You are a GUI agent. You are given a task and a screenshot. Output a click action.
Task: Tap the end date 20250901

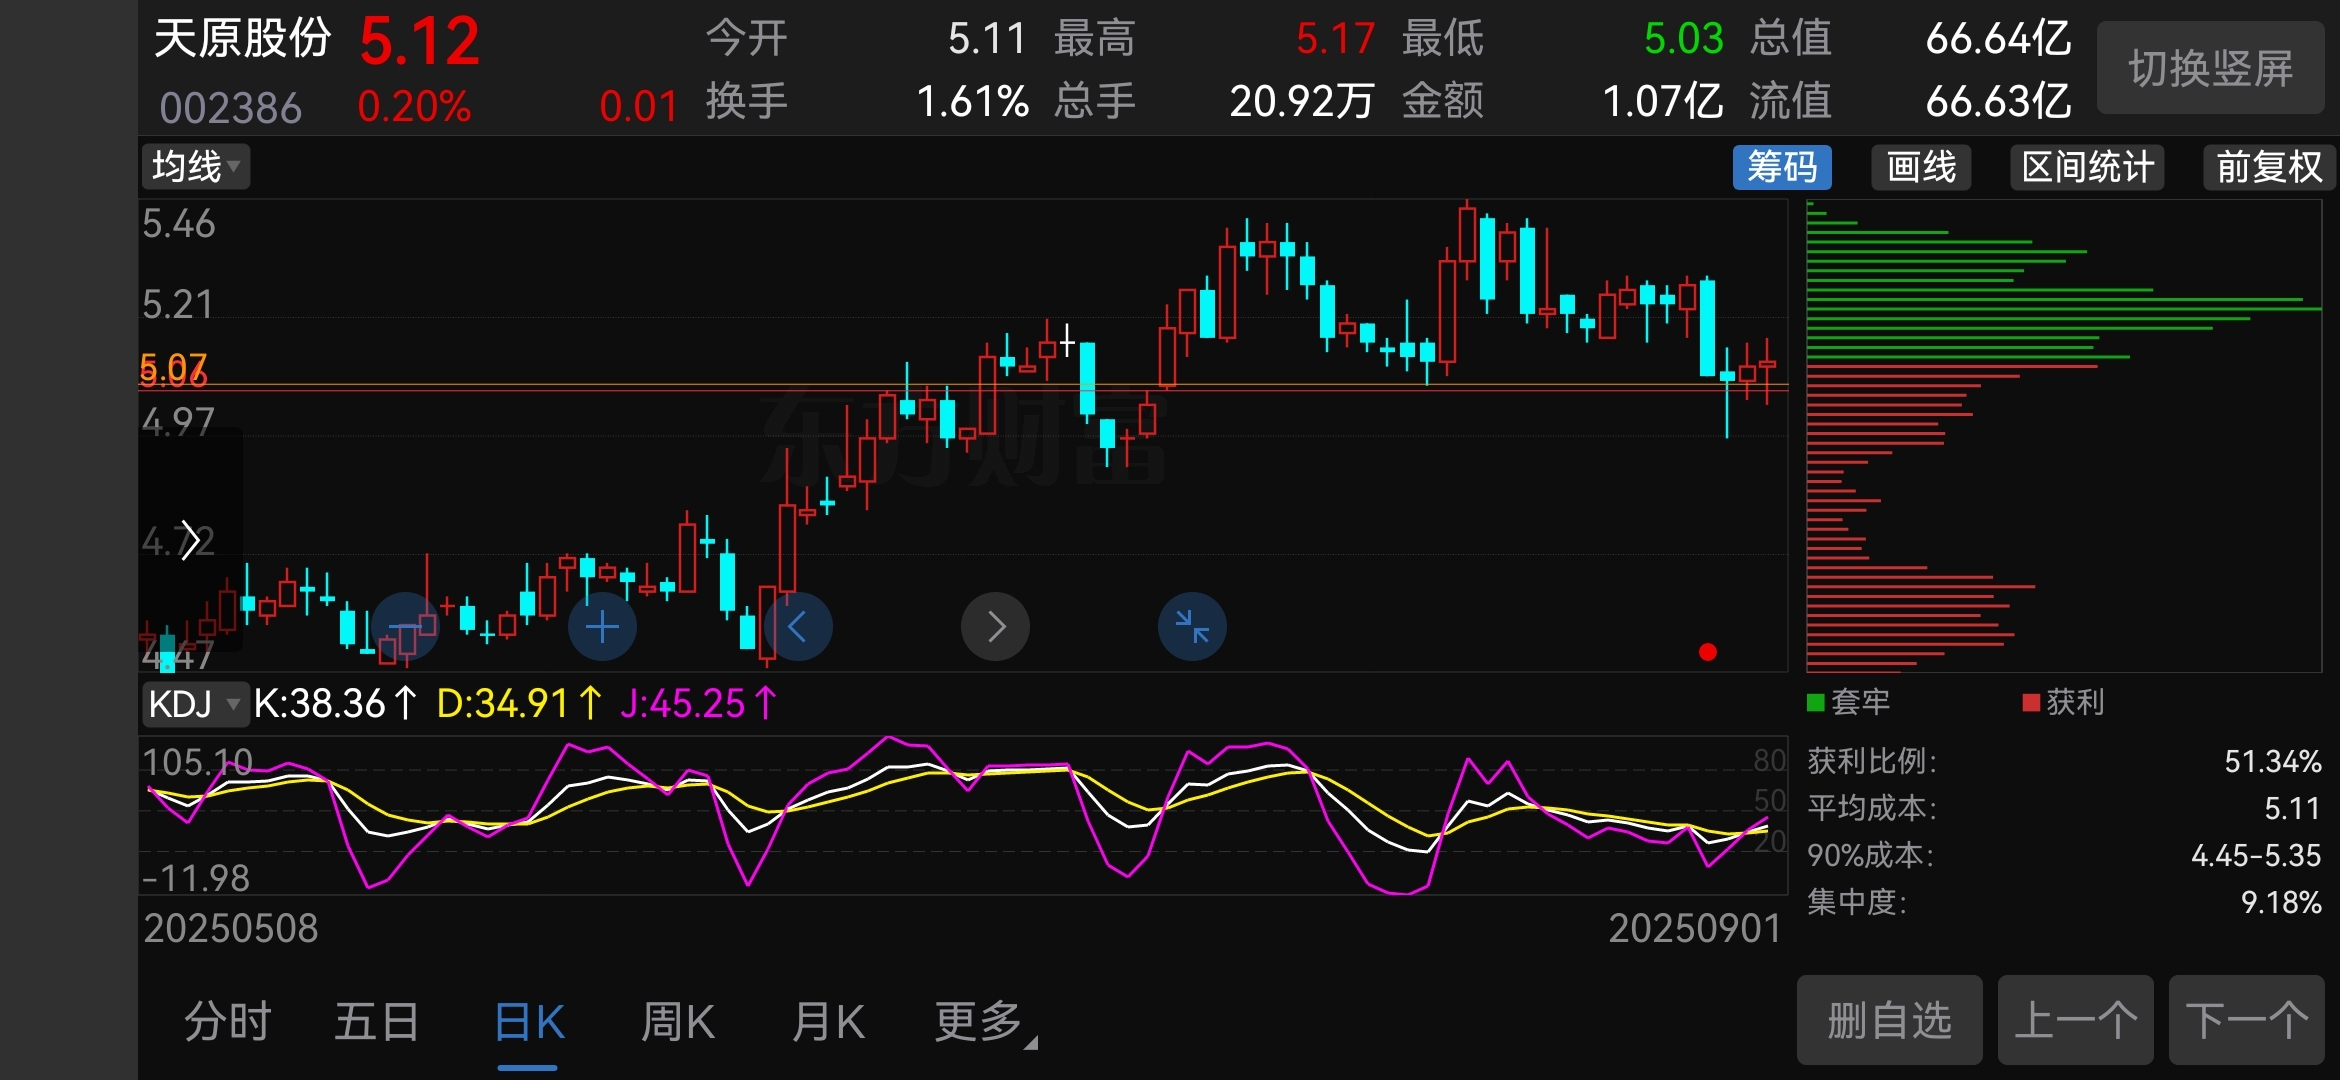[1695, 929]
